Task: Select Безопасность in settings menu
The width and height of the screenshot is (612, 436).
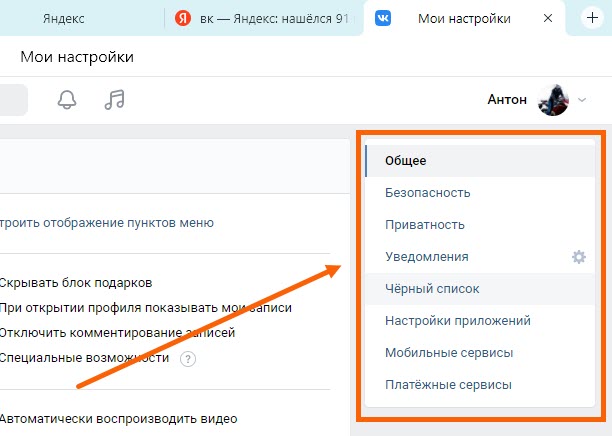Action: (427, 193)
